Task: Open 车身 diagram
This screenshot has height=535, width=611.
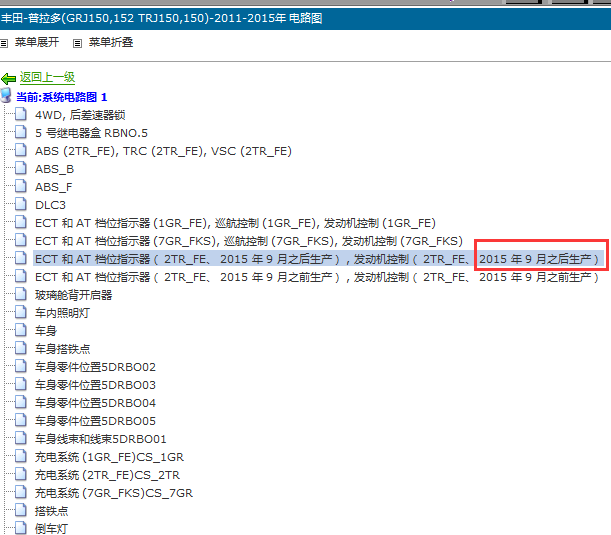Action: point(46,331)
